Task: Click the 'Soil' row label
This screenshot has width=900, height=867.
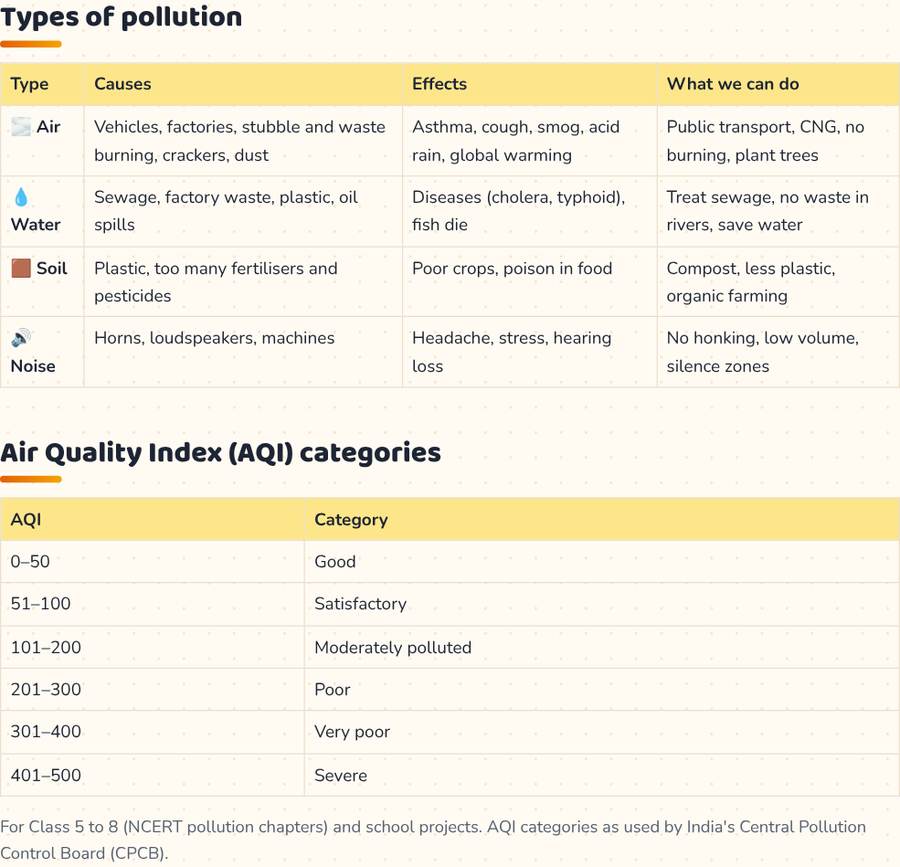Action: click(x=52, y=268)
